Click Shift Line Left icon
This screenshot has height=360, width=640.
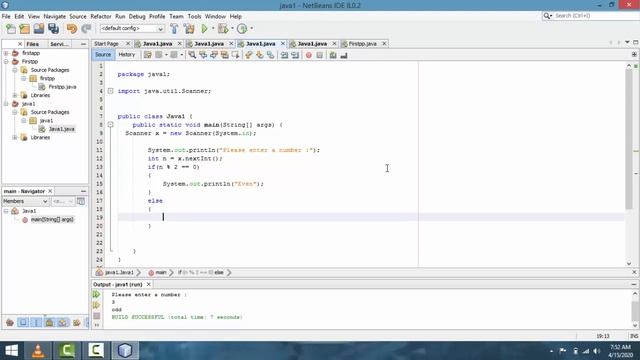[x=284, y=55]
